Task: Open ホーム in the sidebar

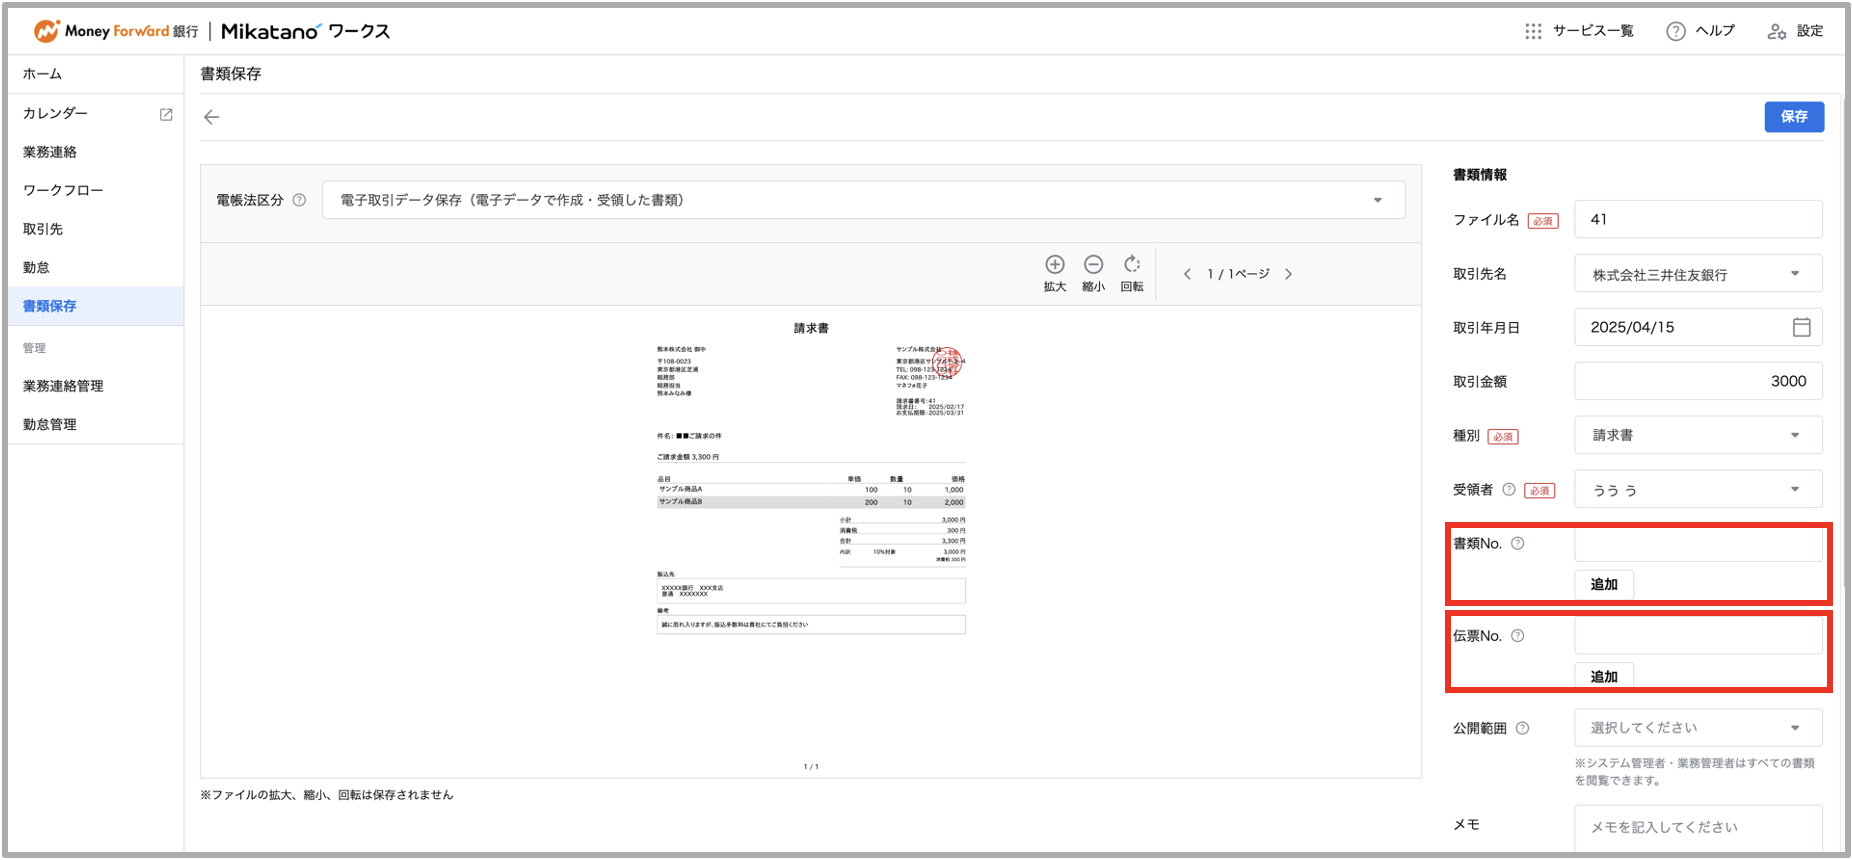Action: pos(95,74)
